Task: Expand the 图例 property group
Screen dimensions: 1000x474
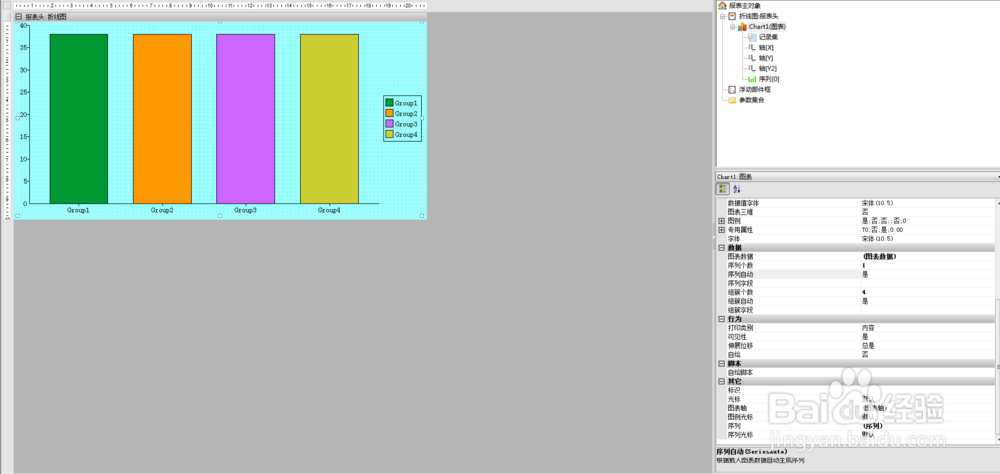Action: pos(721,221)
